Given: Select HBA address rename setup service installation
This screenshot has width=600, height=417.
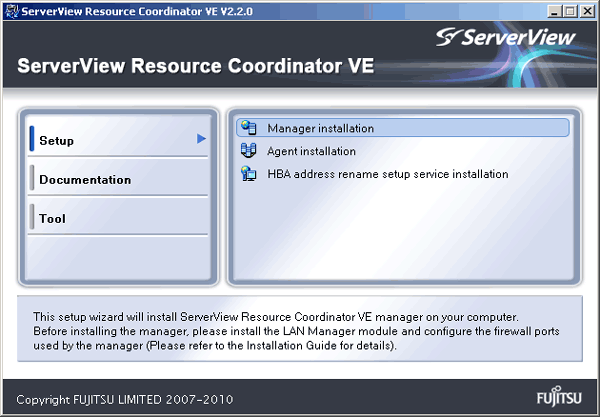Looking at the screenshot, I should (388, 174).
